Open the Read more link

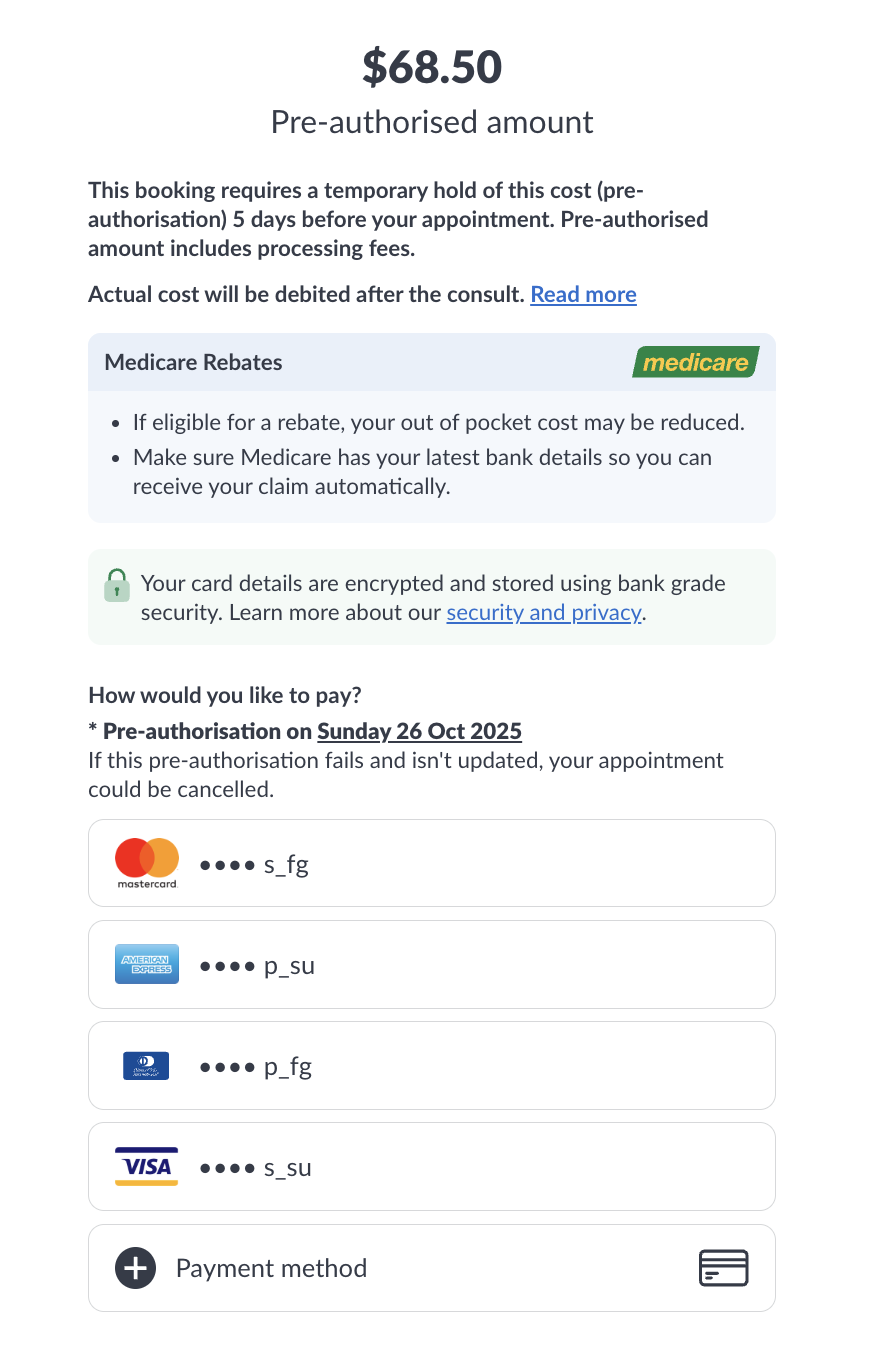(583, 294)
